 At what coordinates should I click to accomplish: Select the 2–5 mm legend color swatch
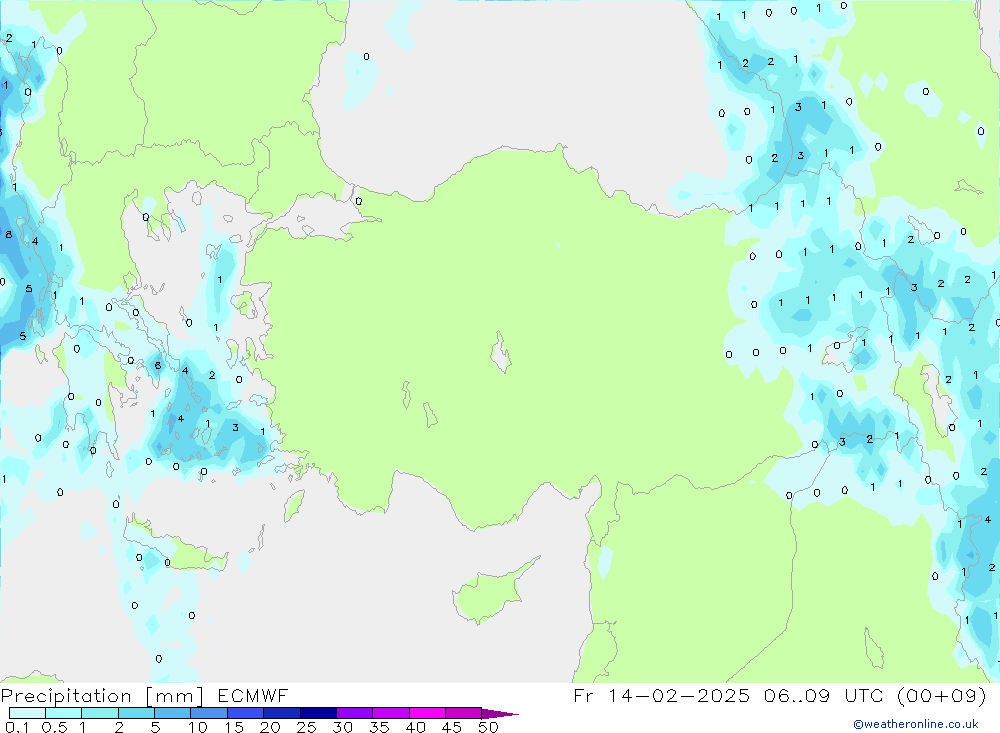pyautogui.click(x=136, y=713)
